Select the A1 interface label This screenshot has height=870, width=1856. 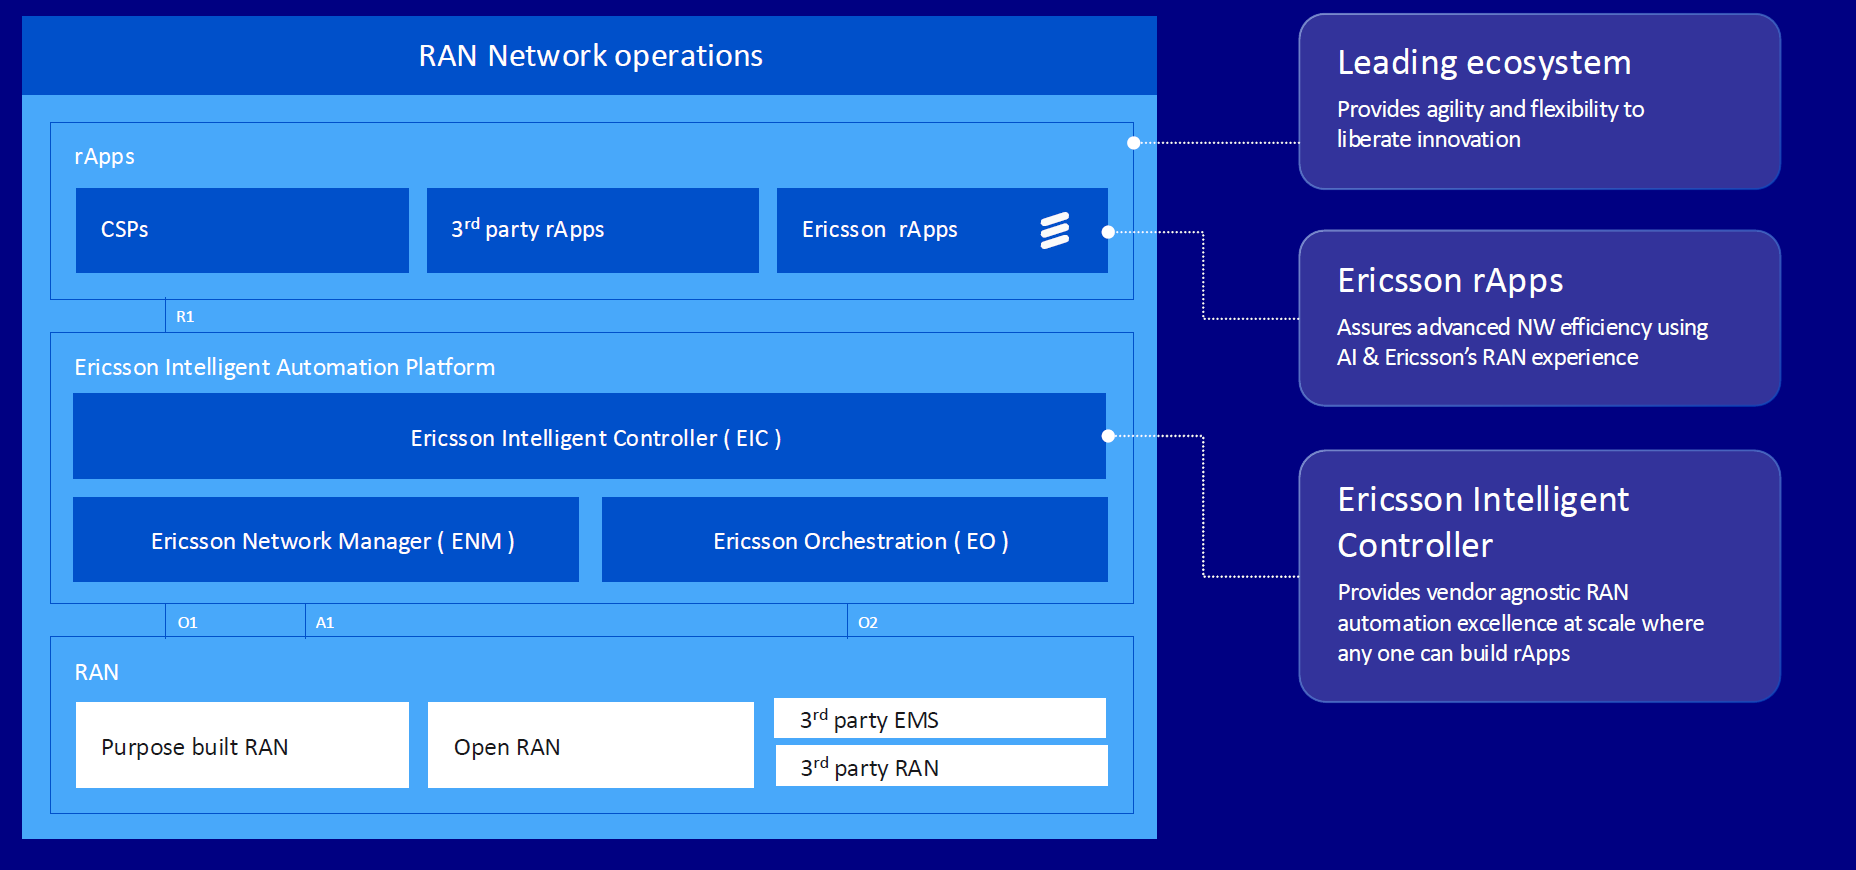coord(325,623)
